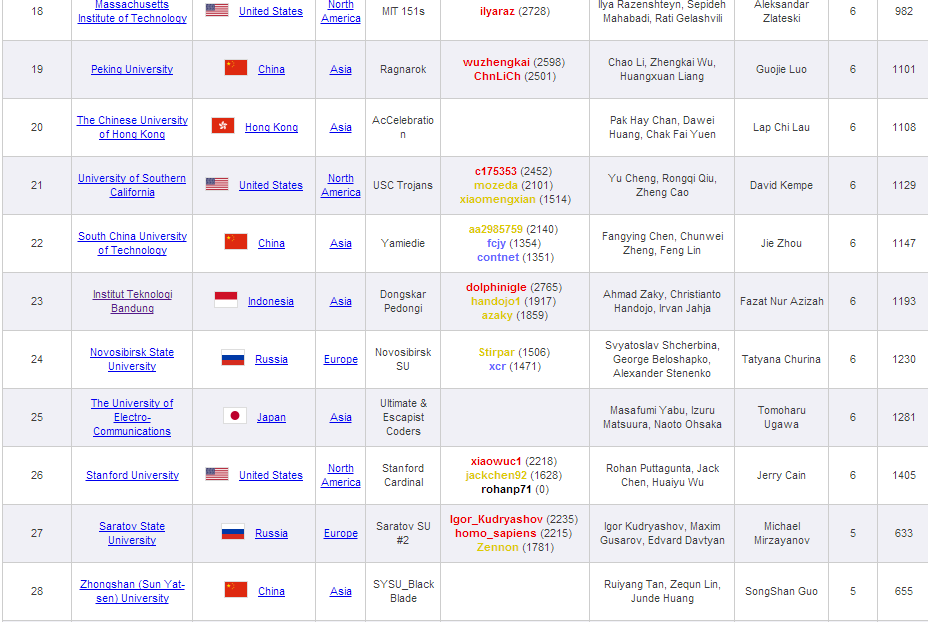This screenshot has width=928, height=622.
Task: Open ChnLiCh user profile
Action: click(x=497, y=76)
